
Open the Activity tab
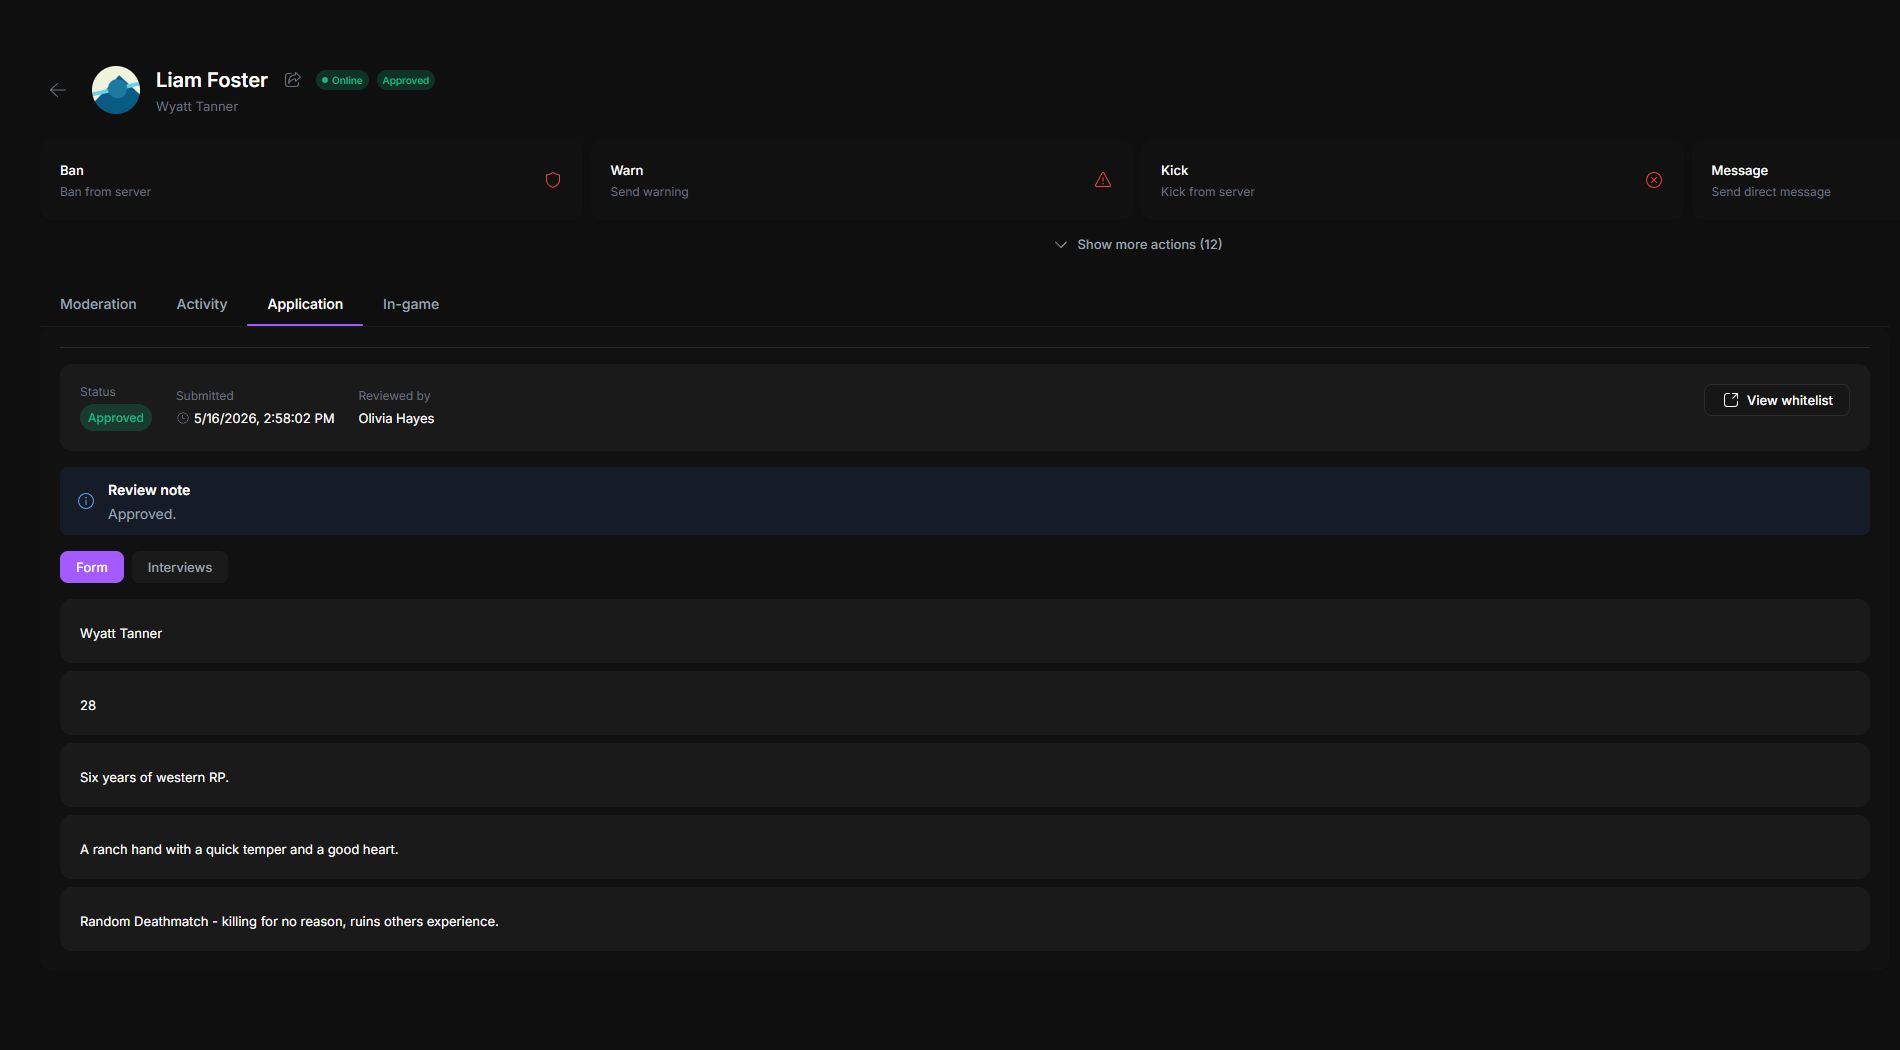202,304
